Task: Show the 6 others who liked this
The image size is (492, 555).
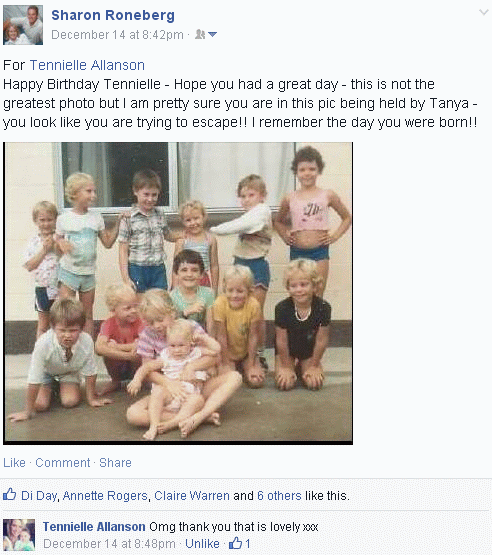Action: tap(279, 496)
